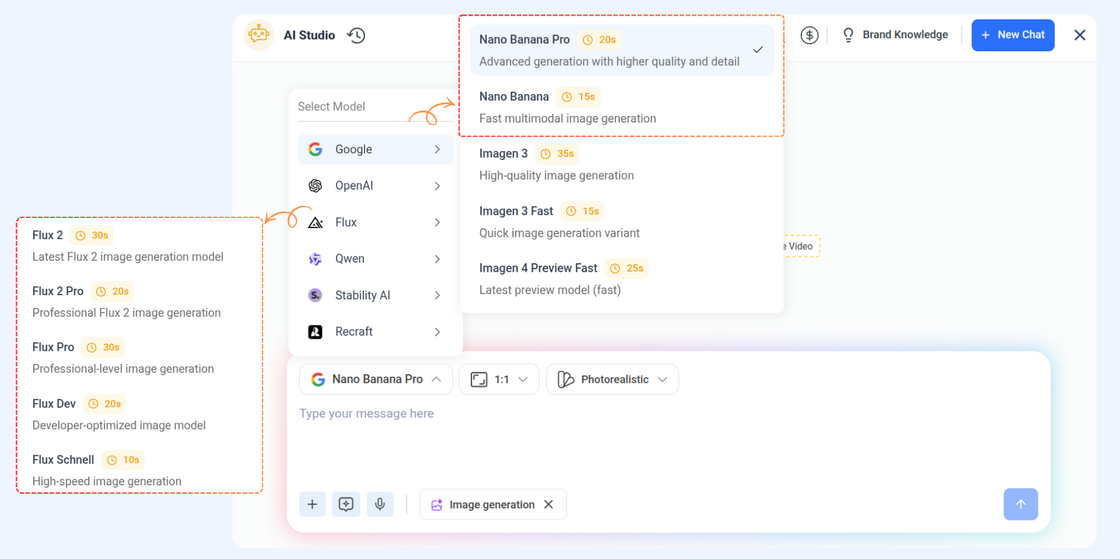The width and height of the screenshot is (1120, 559).
Task: Click the add-media icon beside plus
Action: (x=346, y=504)
